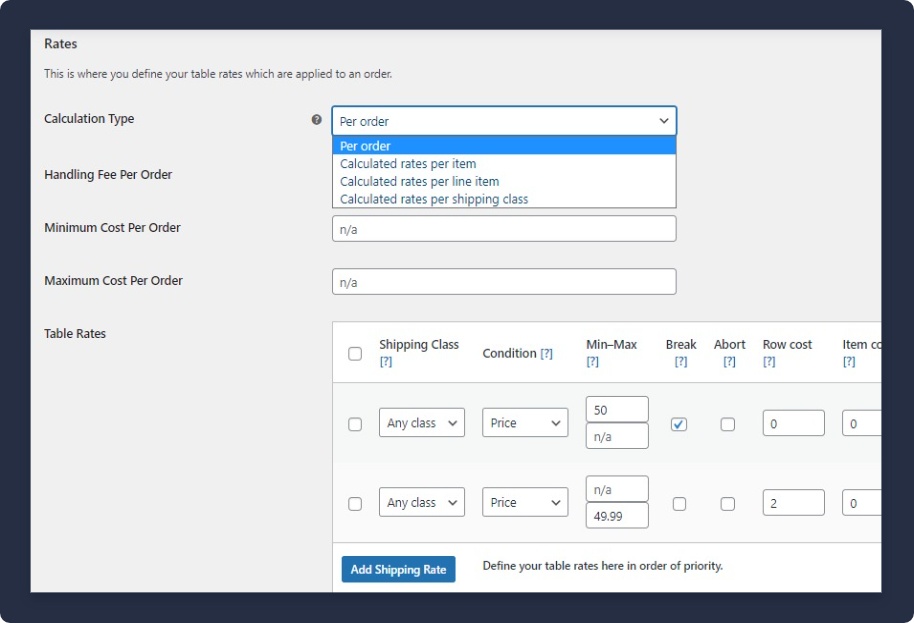Enable the Abort checkbox in second rate row
The image size is (914, 623).
[x=728, y=504]
